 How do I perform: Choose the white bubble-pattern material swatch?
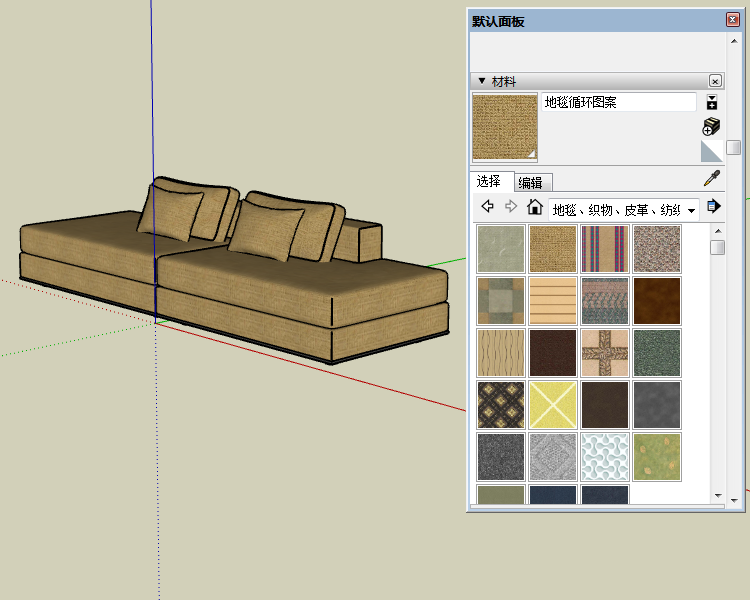[605, 457]
